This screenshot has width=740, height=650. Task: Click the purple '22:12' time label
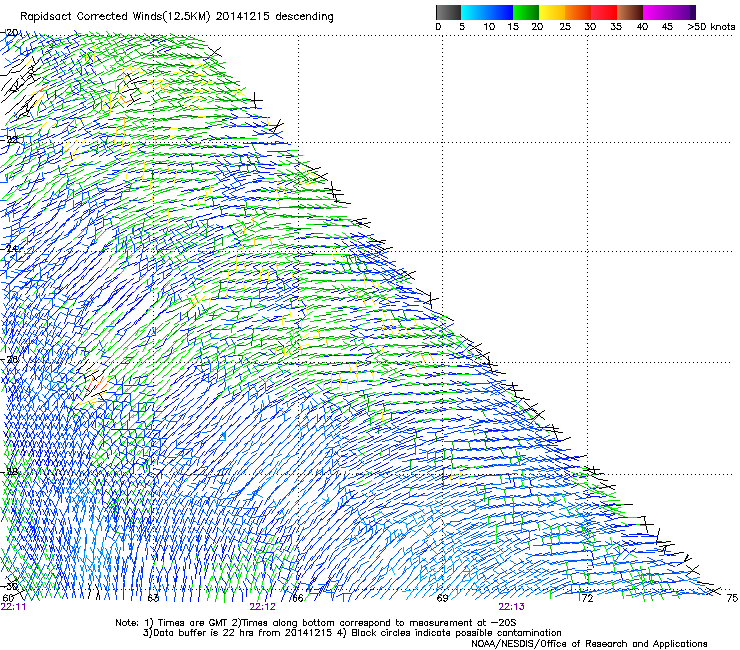tap(262, 607)
